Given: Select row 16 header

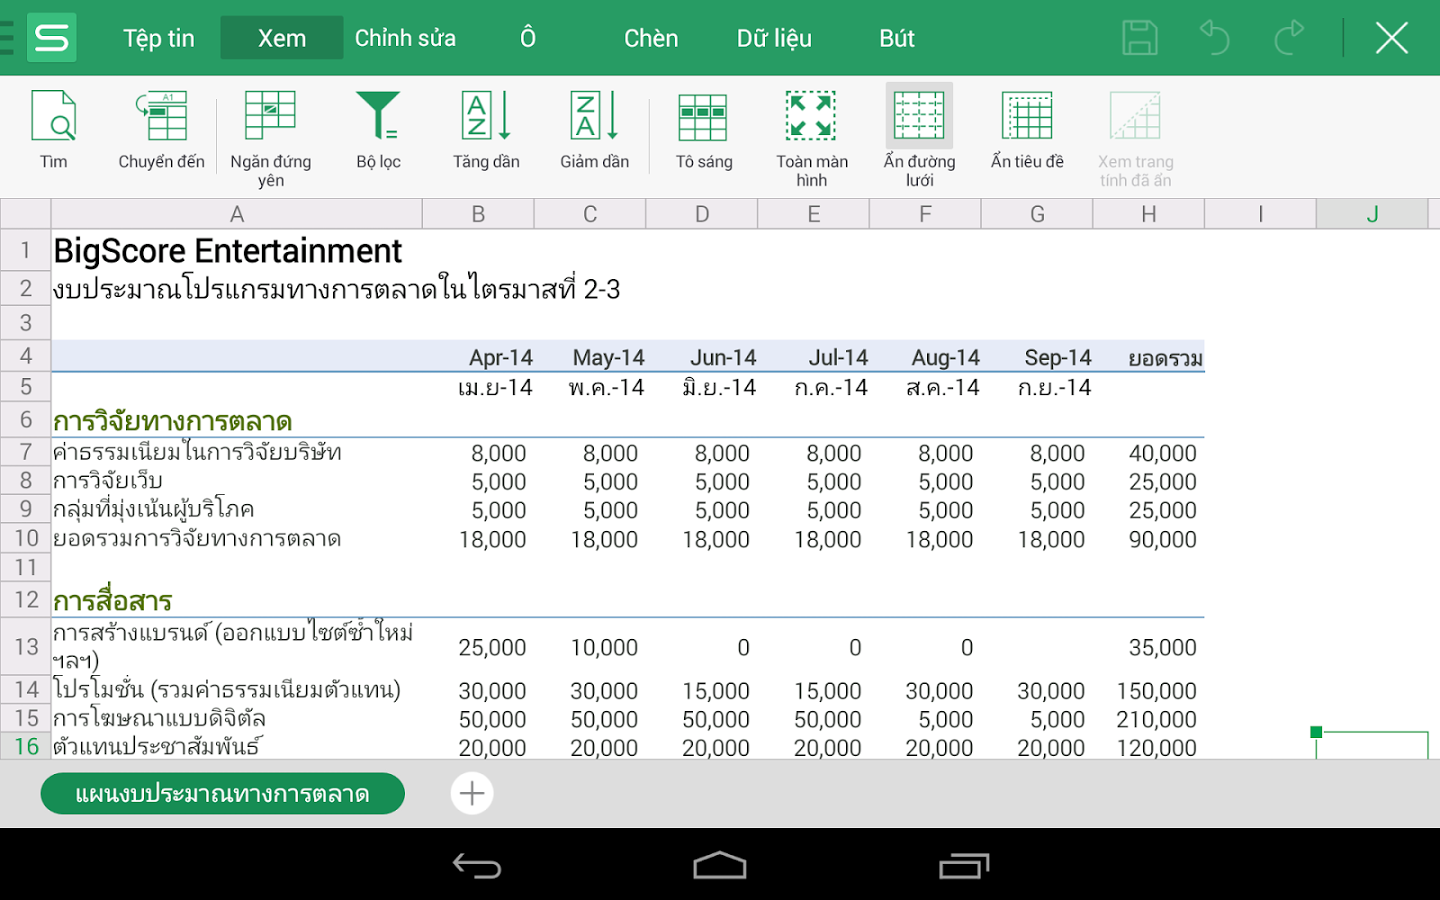Looking at the screenshot, I should pos(26,746).
